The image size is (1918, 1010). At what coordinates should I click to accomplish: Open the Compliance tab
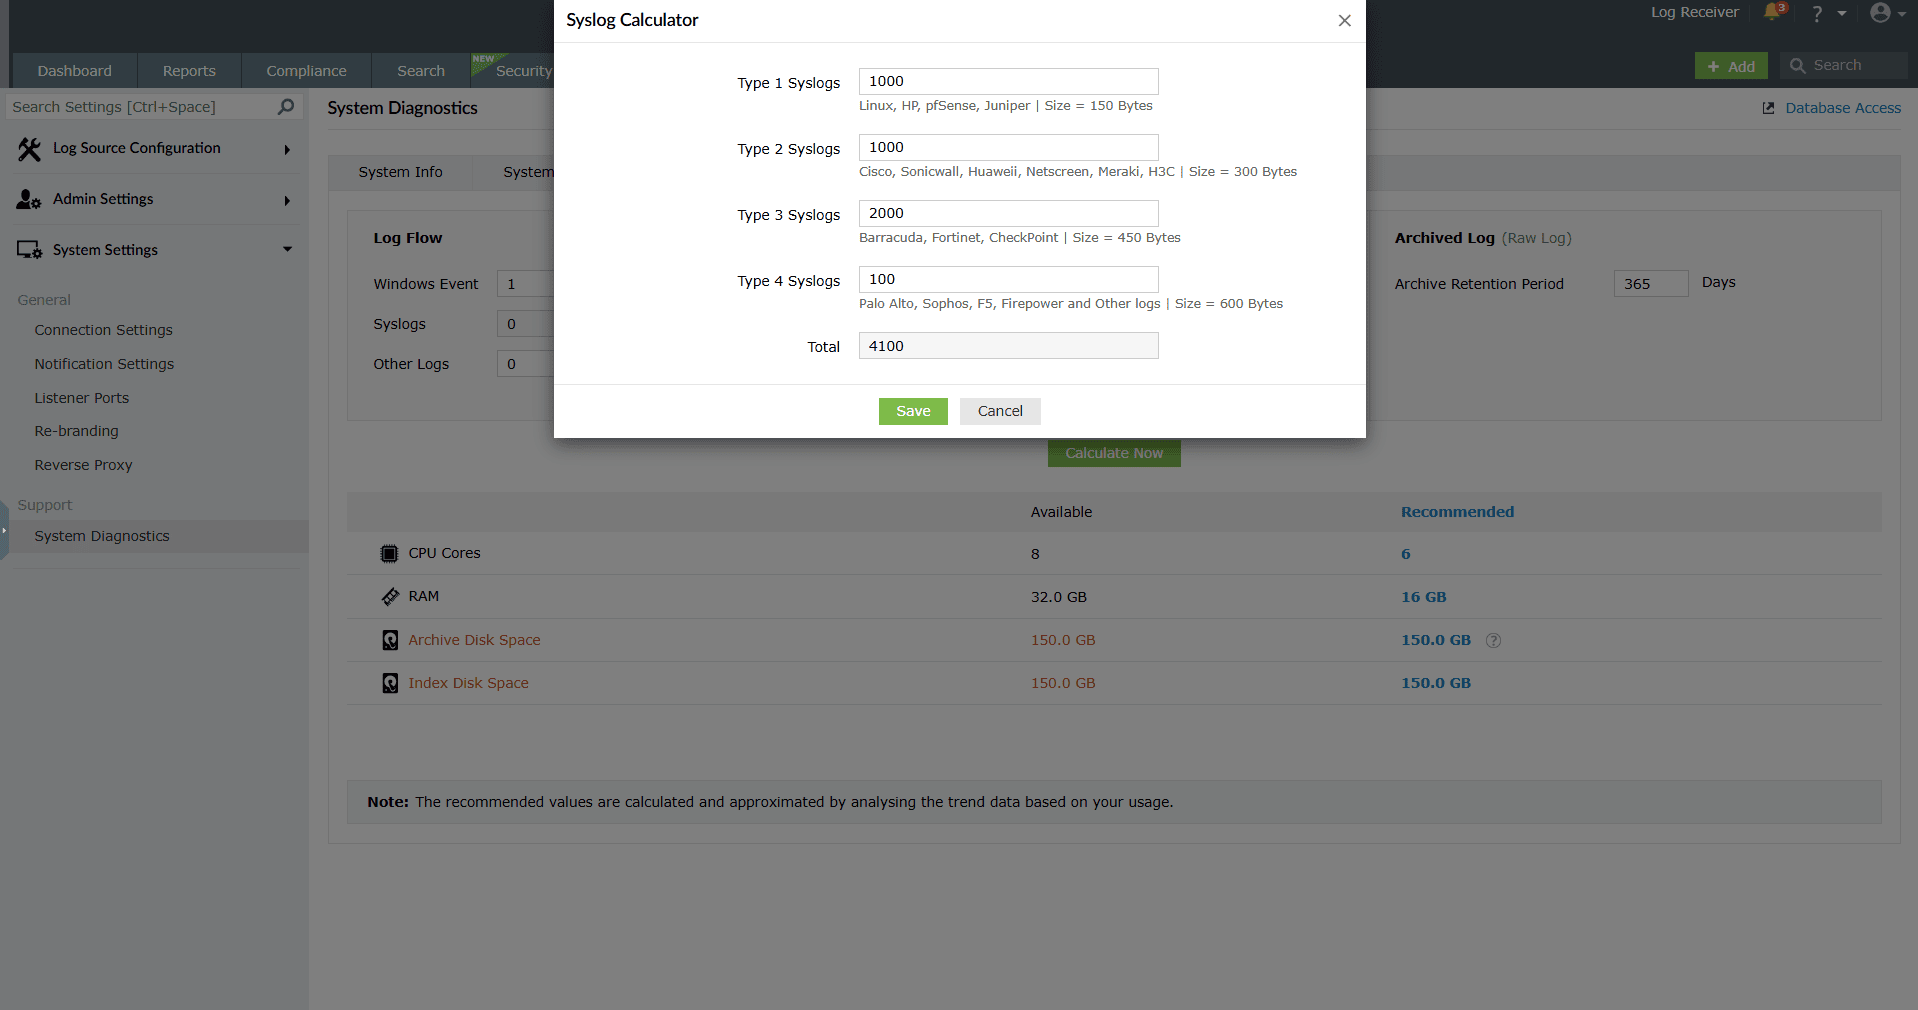306,71
